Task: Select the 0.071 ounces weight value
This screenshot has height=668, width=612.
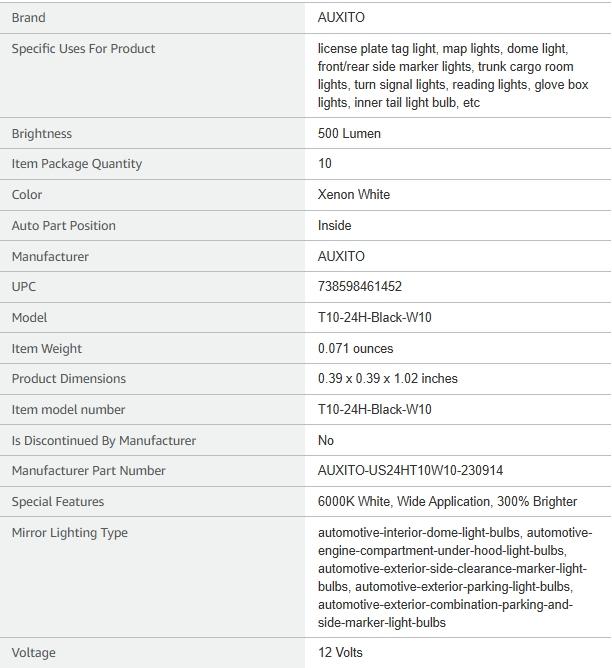Action: (x=356, y=348)
